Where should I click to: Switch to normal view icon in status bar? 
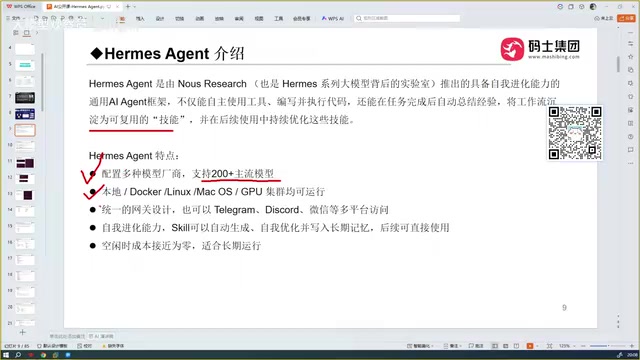[495, 346]
